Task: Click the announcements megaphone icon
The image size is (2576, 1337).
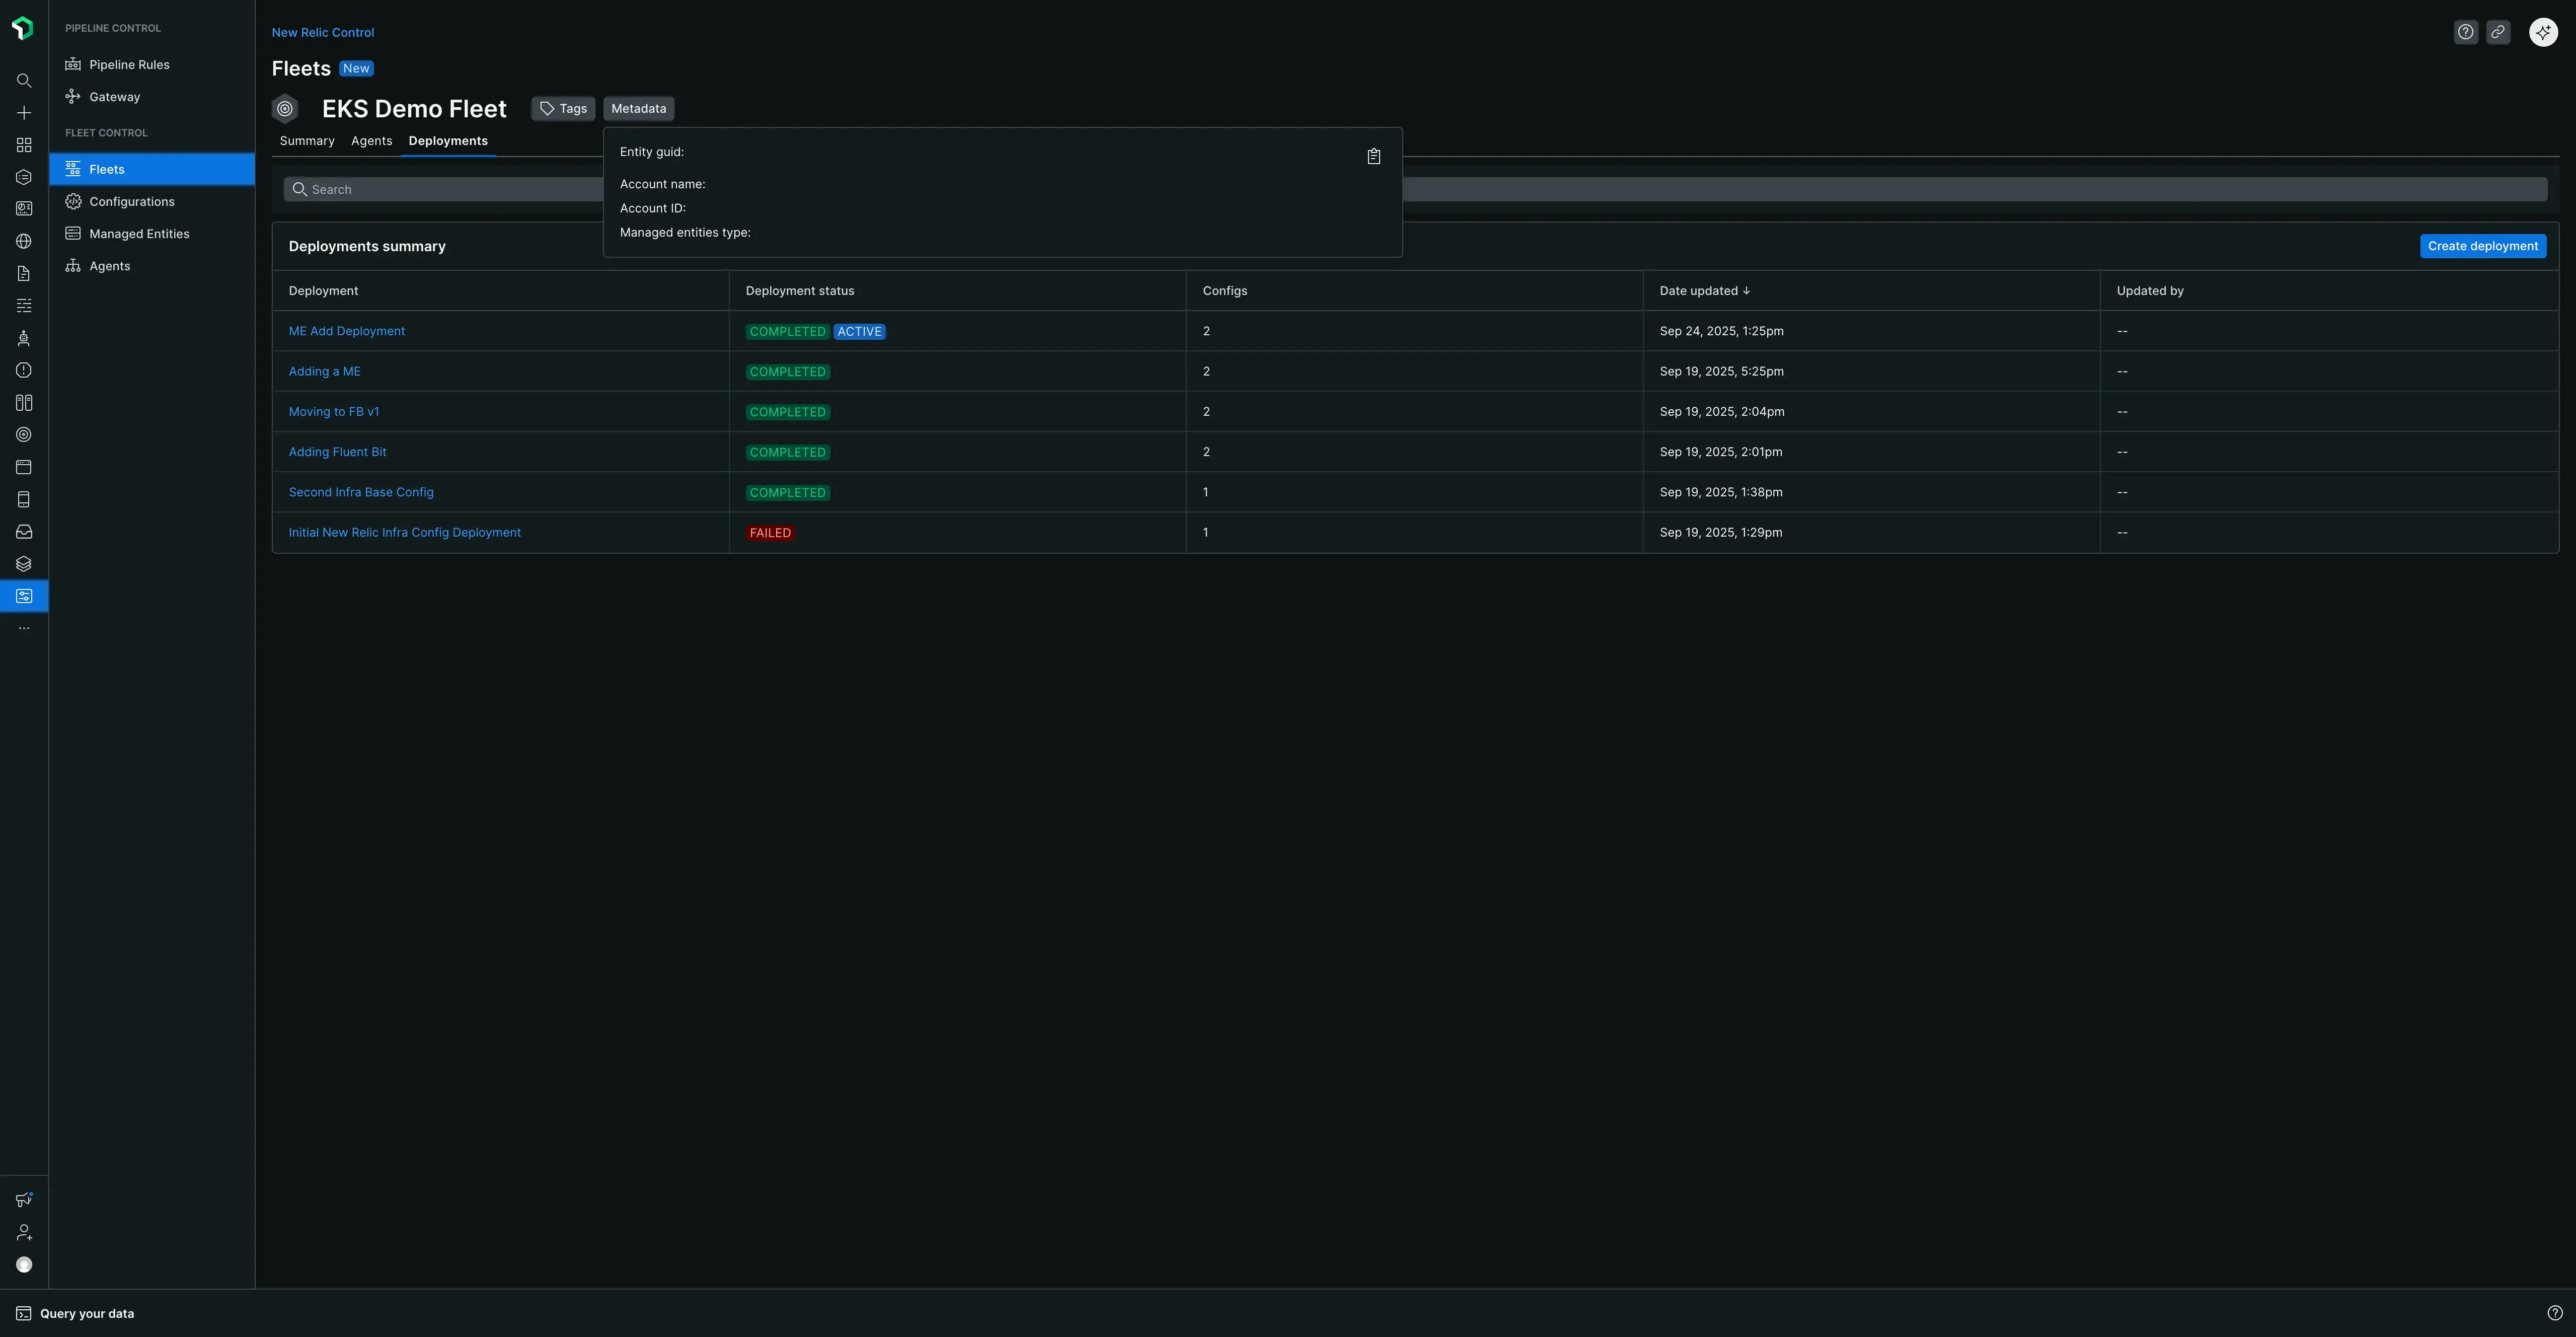Action: click(x=24, y=1199)
